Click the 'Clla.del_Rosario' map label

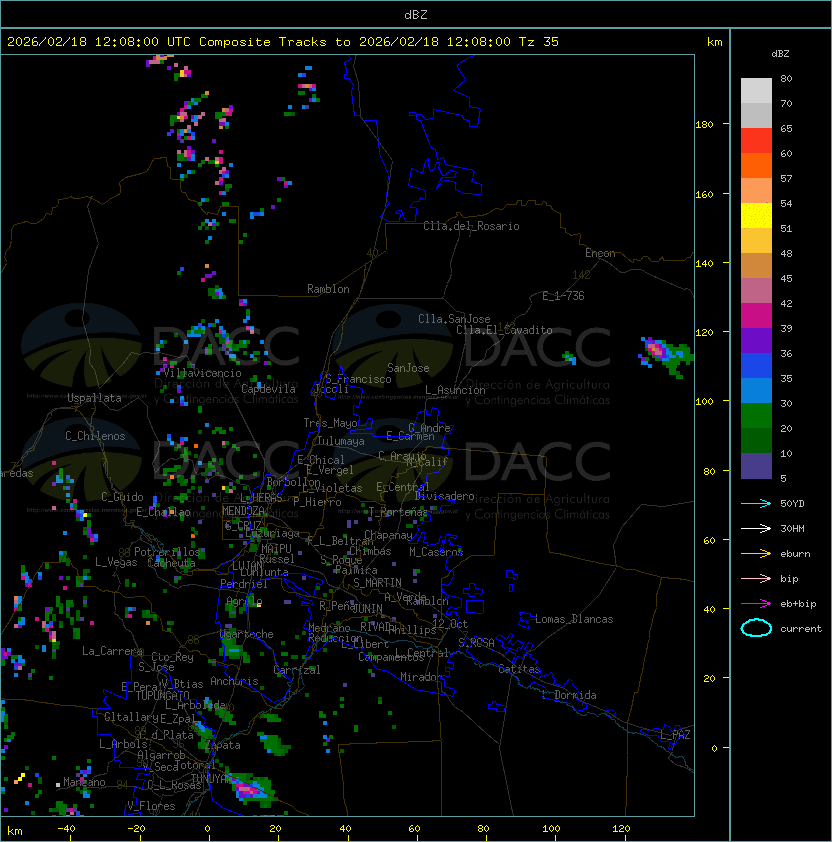tap(471, 226)
